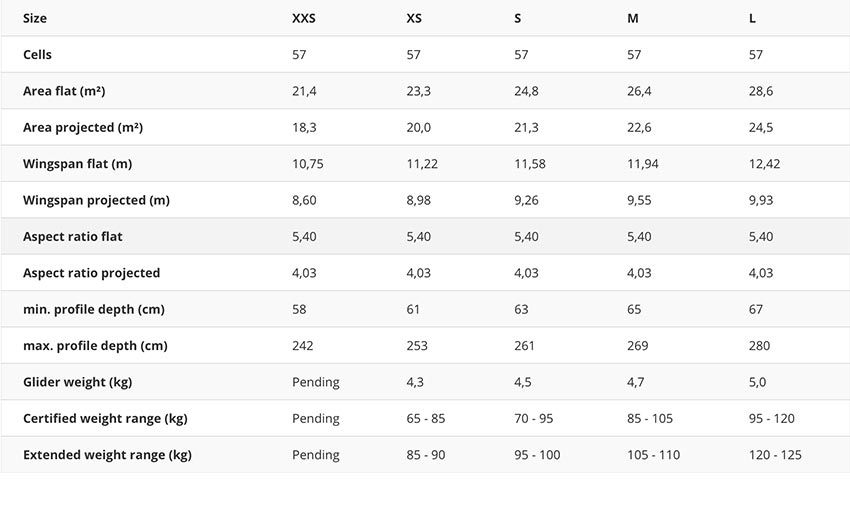
Task: Click the Aspect ratio flat row label
Action: [73, 237]
